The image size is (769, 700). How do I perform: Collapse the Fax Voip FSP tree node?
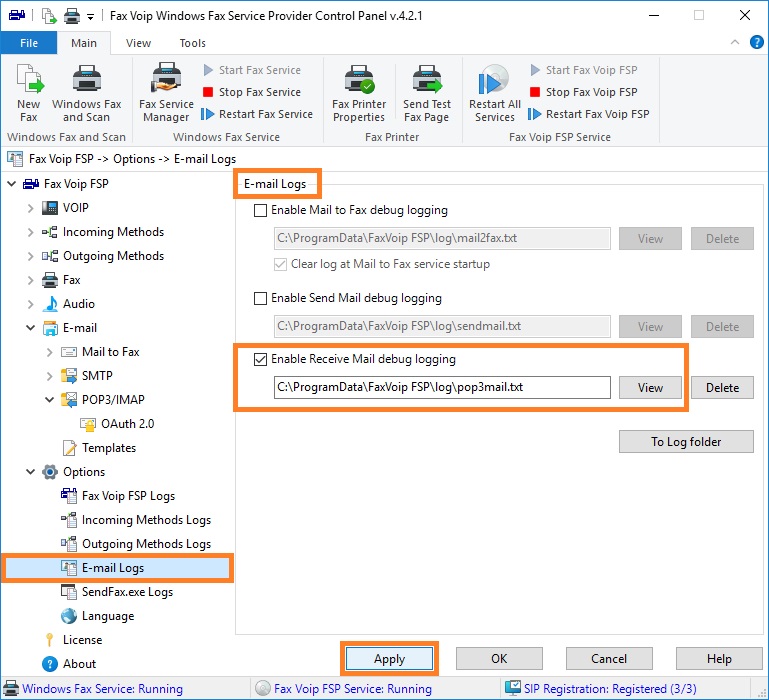point(12,184)
